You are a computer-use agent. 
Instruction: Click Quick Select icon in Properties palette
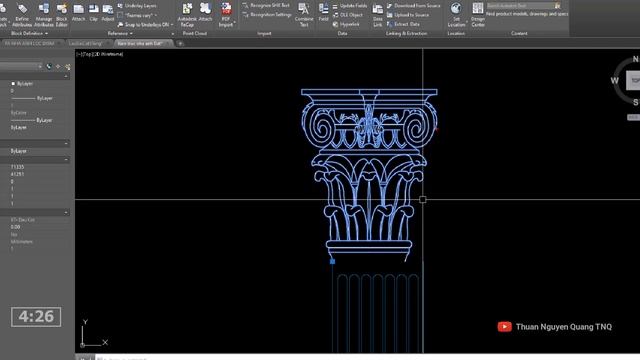pos(67,66)
